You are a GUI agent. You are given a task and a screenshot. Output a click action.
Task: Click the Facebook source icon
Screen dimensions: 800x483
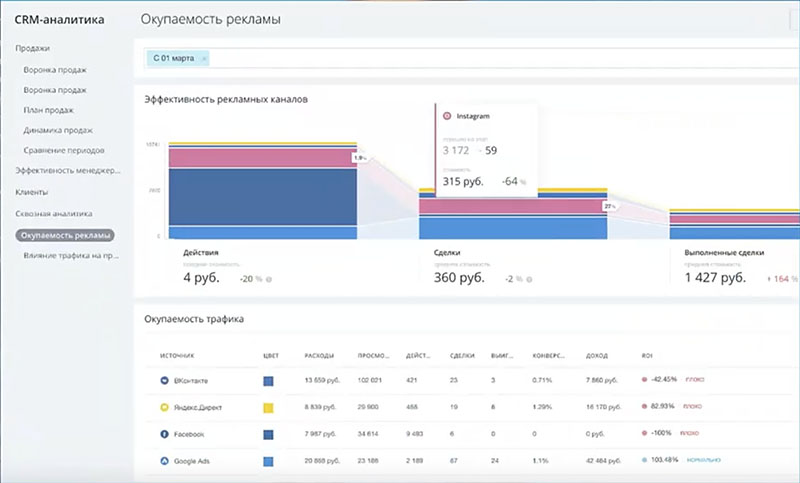coord(164,434)
